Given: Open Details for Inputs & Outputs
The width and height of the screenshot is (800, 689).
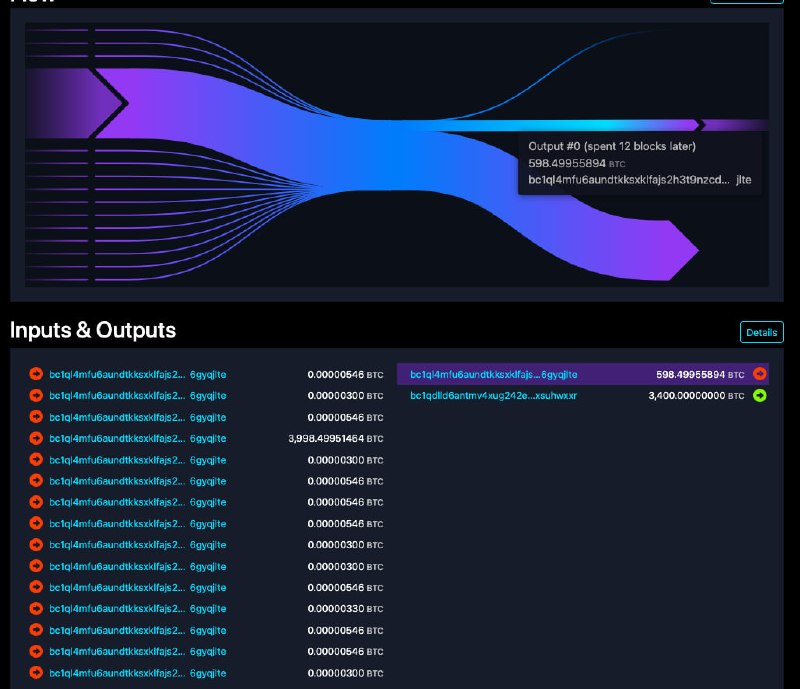Looking at the screenshot, I should click(762, 332).
